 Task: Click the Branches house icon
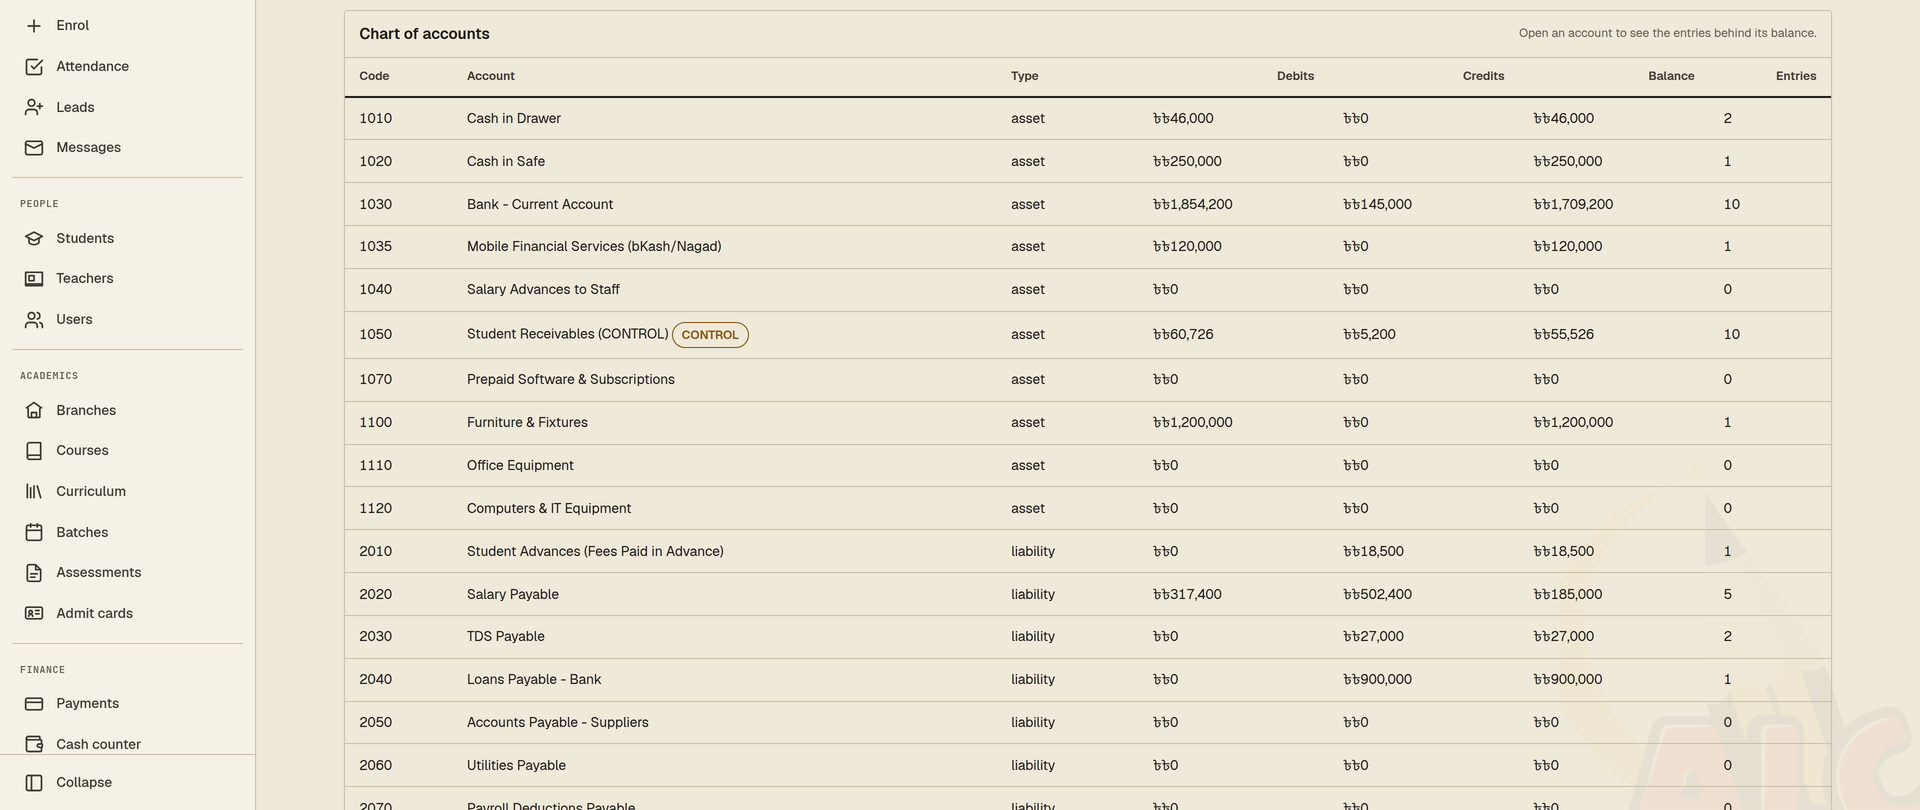[x=34, y=411]
